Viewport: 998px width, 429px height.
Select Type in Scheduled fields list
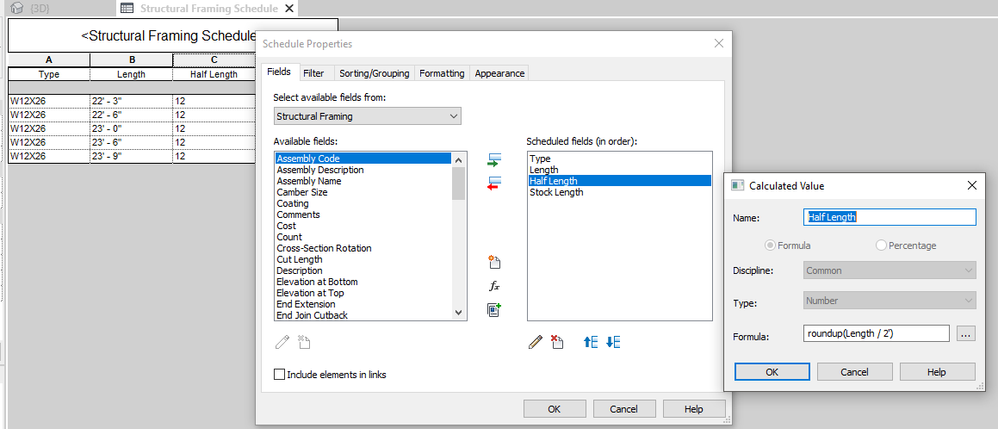click(619, 158)
